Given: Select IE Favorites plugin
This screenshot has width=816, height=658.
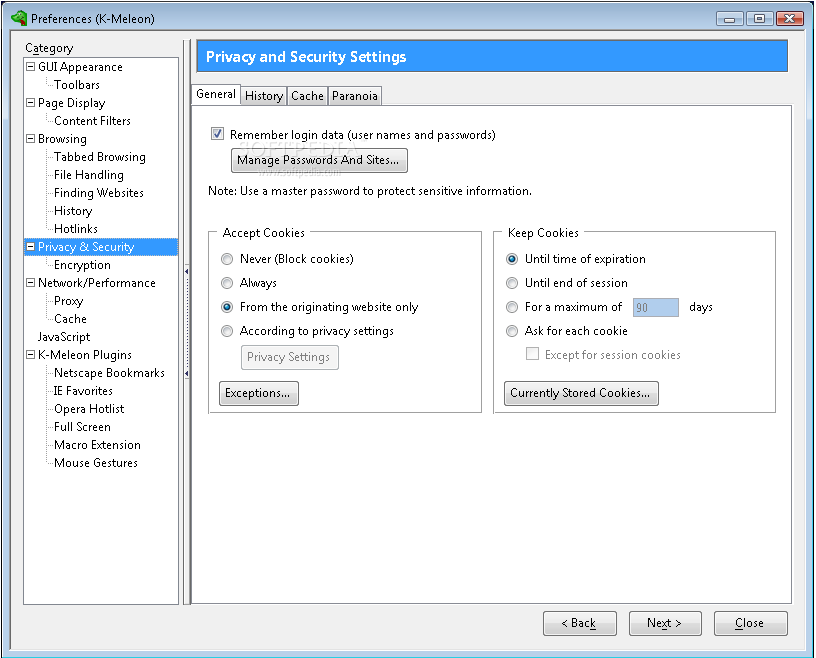Looking at the screenshot, I should click(83, 390).
